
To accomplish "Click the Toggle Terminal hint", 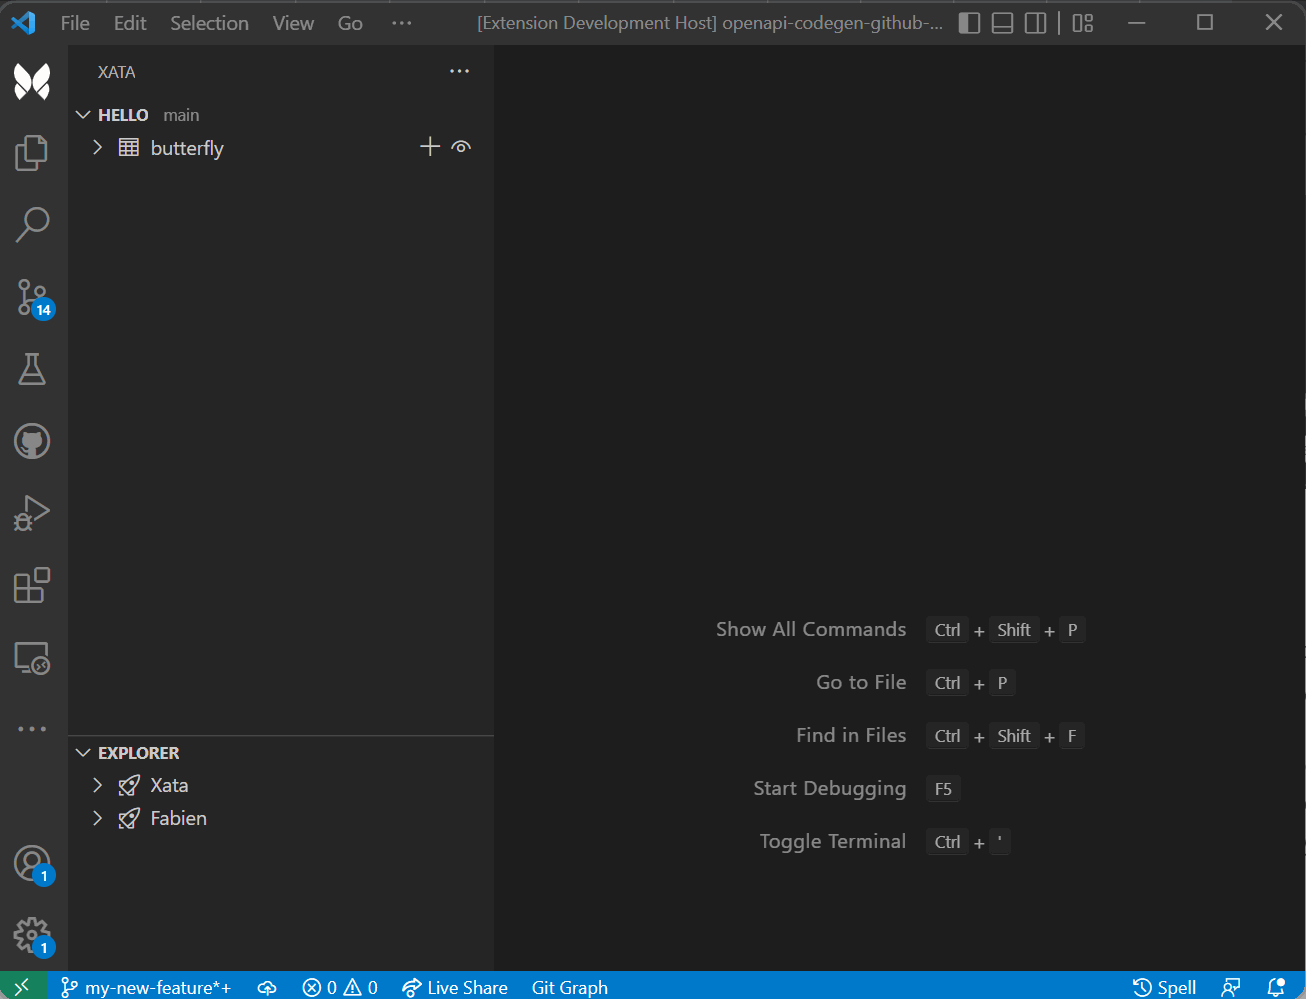I will point(833,841).
